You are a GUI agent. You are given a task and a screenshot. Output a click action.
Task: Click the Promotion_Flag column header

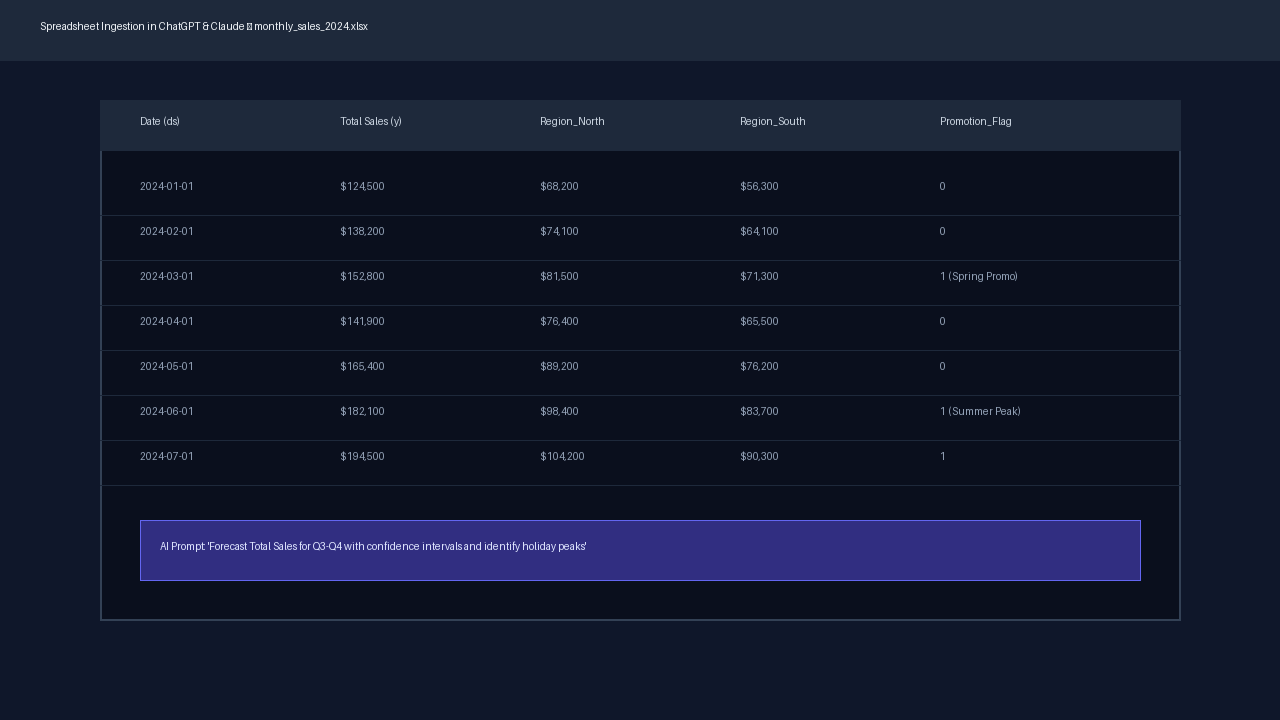click(976, 121)
